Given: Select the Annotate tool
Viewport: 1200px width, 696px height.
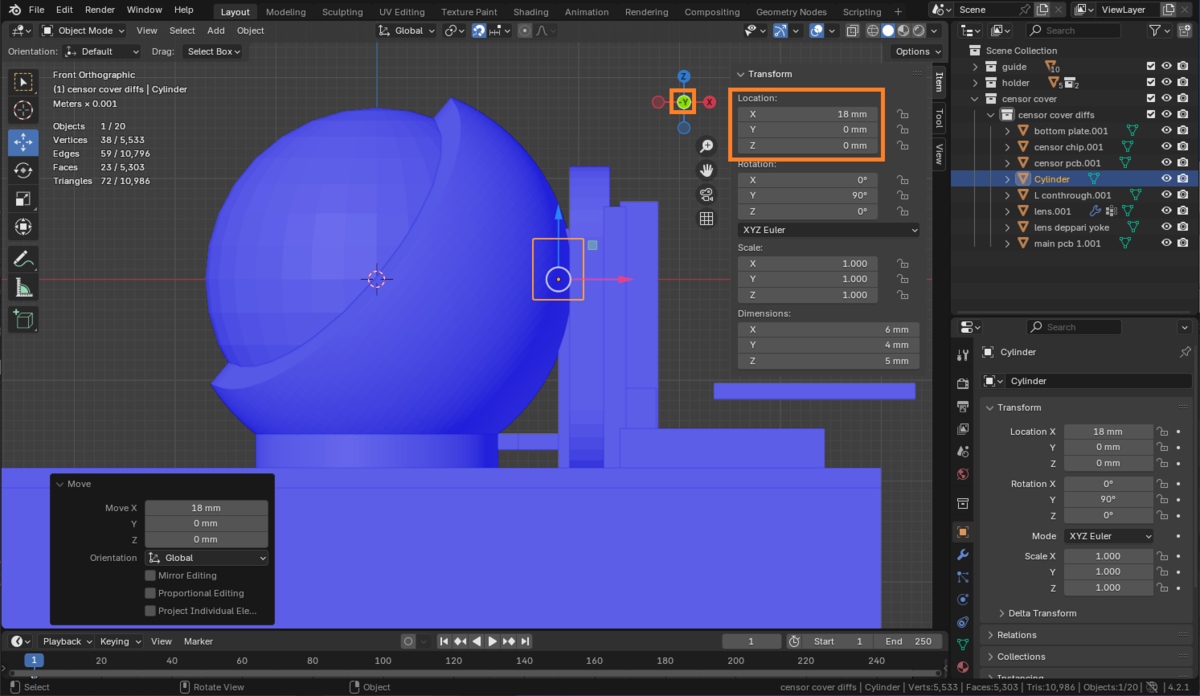Looking at the screenshot, I should pos(24,259).
